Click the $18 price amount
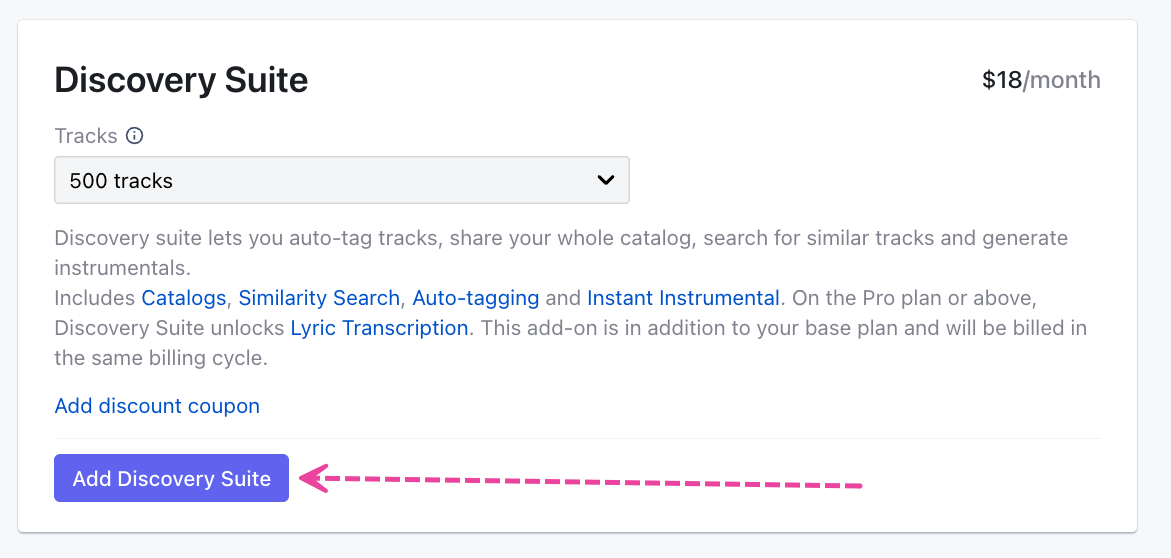 [x=1002, y=80]
